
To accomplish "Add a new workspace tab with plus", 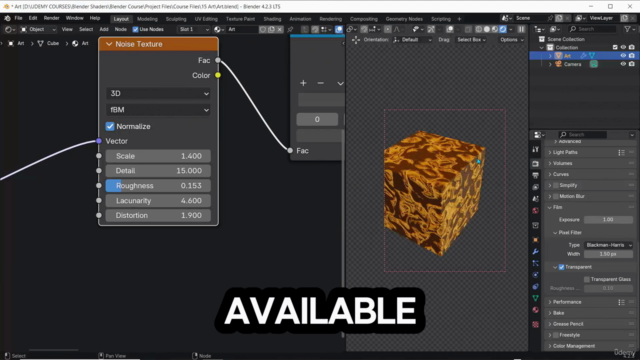I will [x=459, y=19].
